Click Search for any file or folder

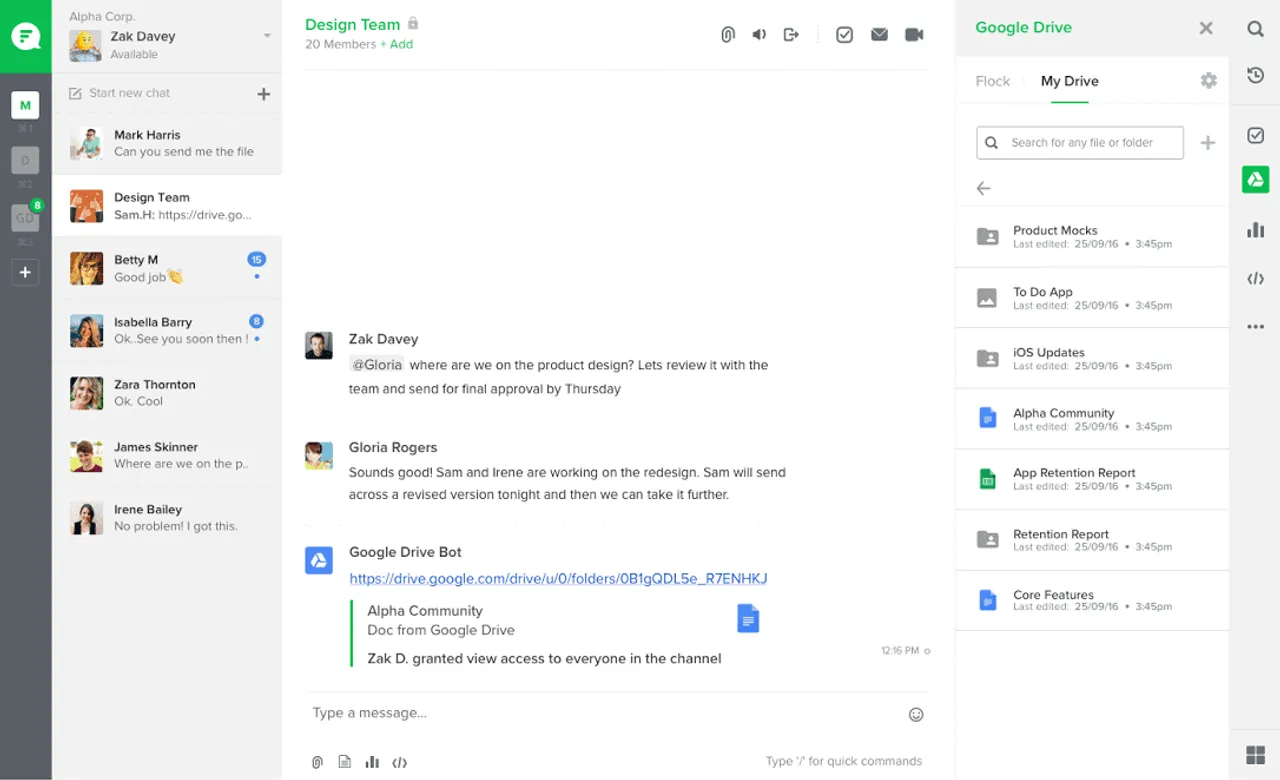[x=1080, y=142]
